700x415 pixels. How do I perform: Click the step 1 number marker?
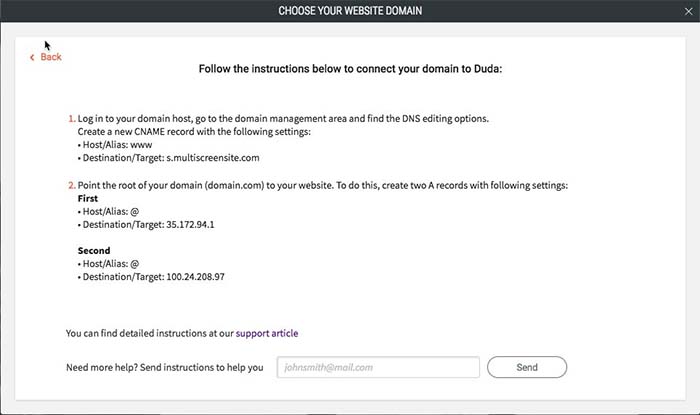pos(69,119)
